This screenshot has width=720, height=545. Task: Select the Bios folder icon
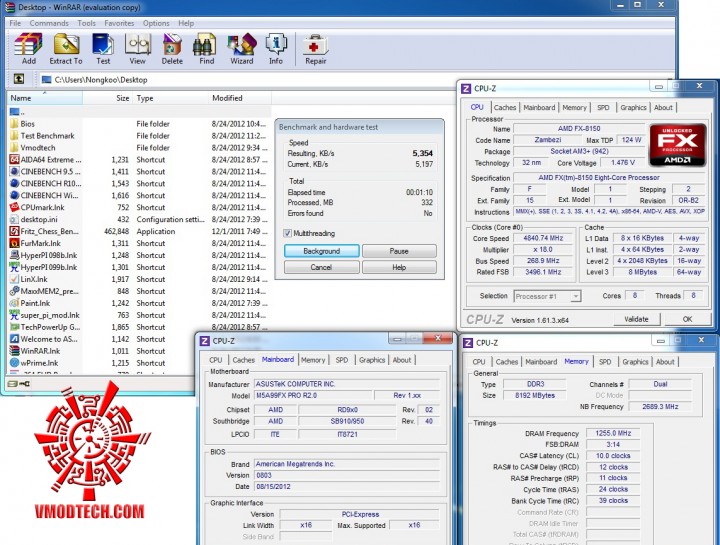(x=14, y=124)
